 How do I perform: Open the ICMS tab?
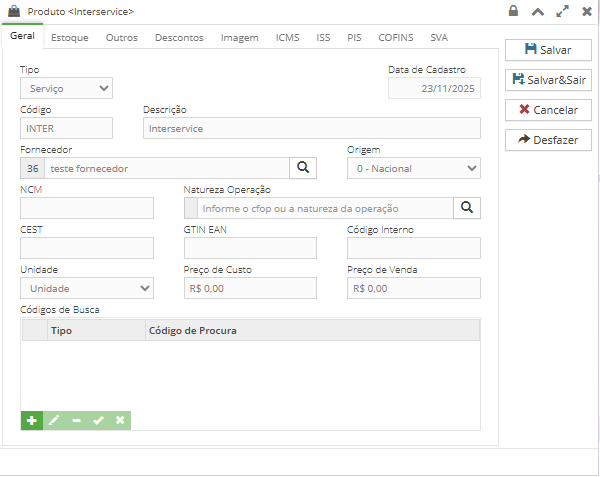287,37
